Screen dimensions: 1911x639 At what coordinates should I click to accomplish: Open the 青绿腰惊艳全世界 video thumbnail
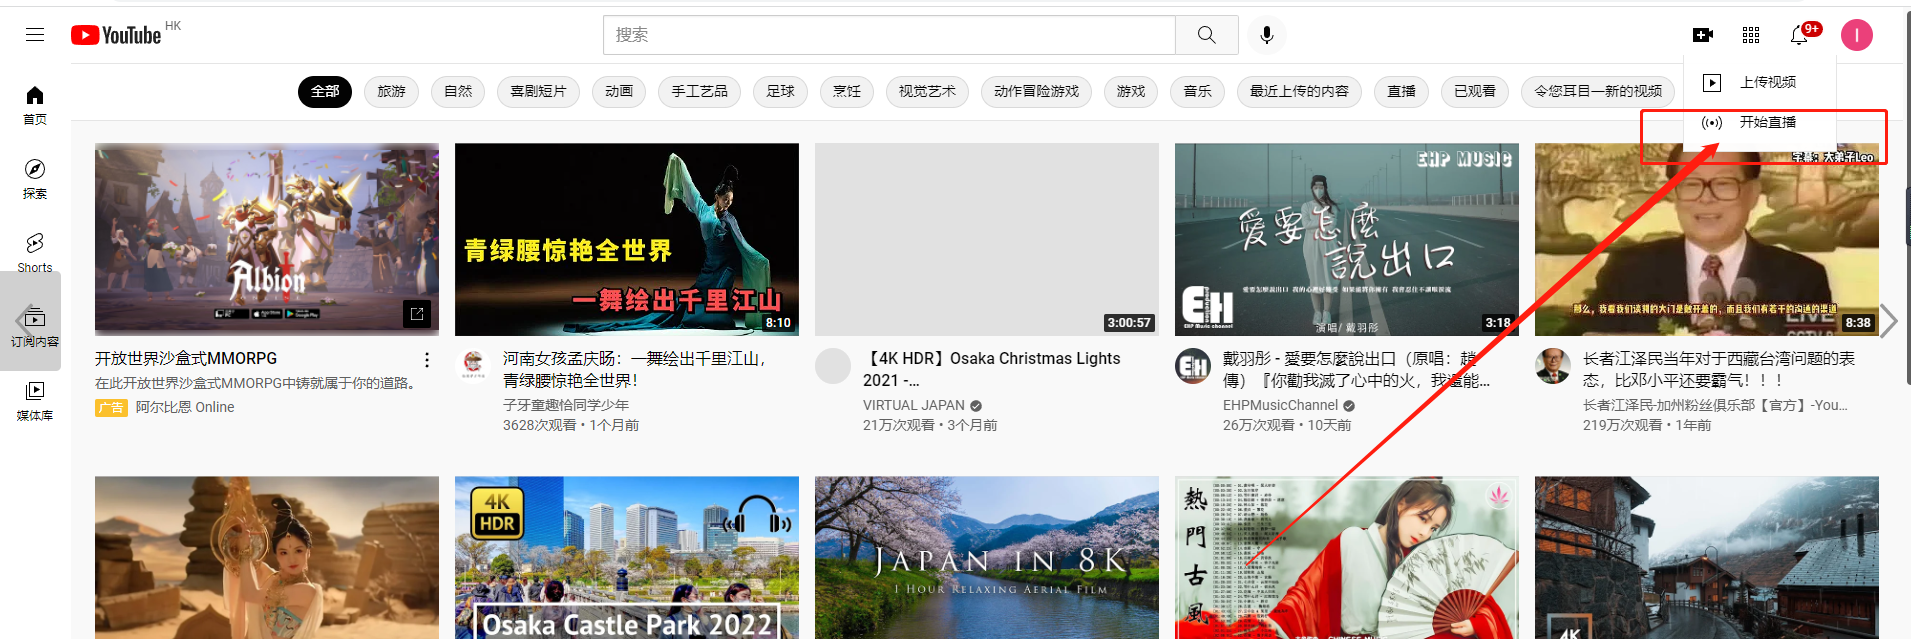point(627,239)
